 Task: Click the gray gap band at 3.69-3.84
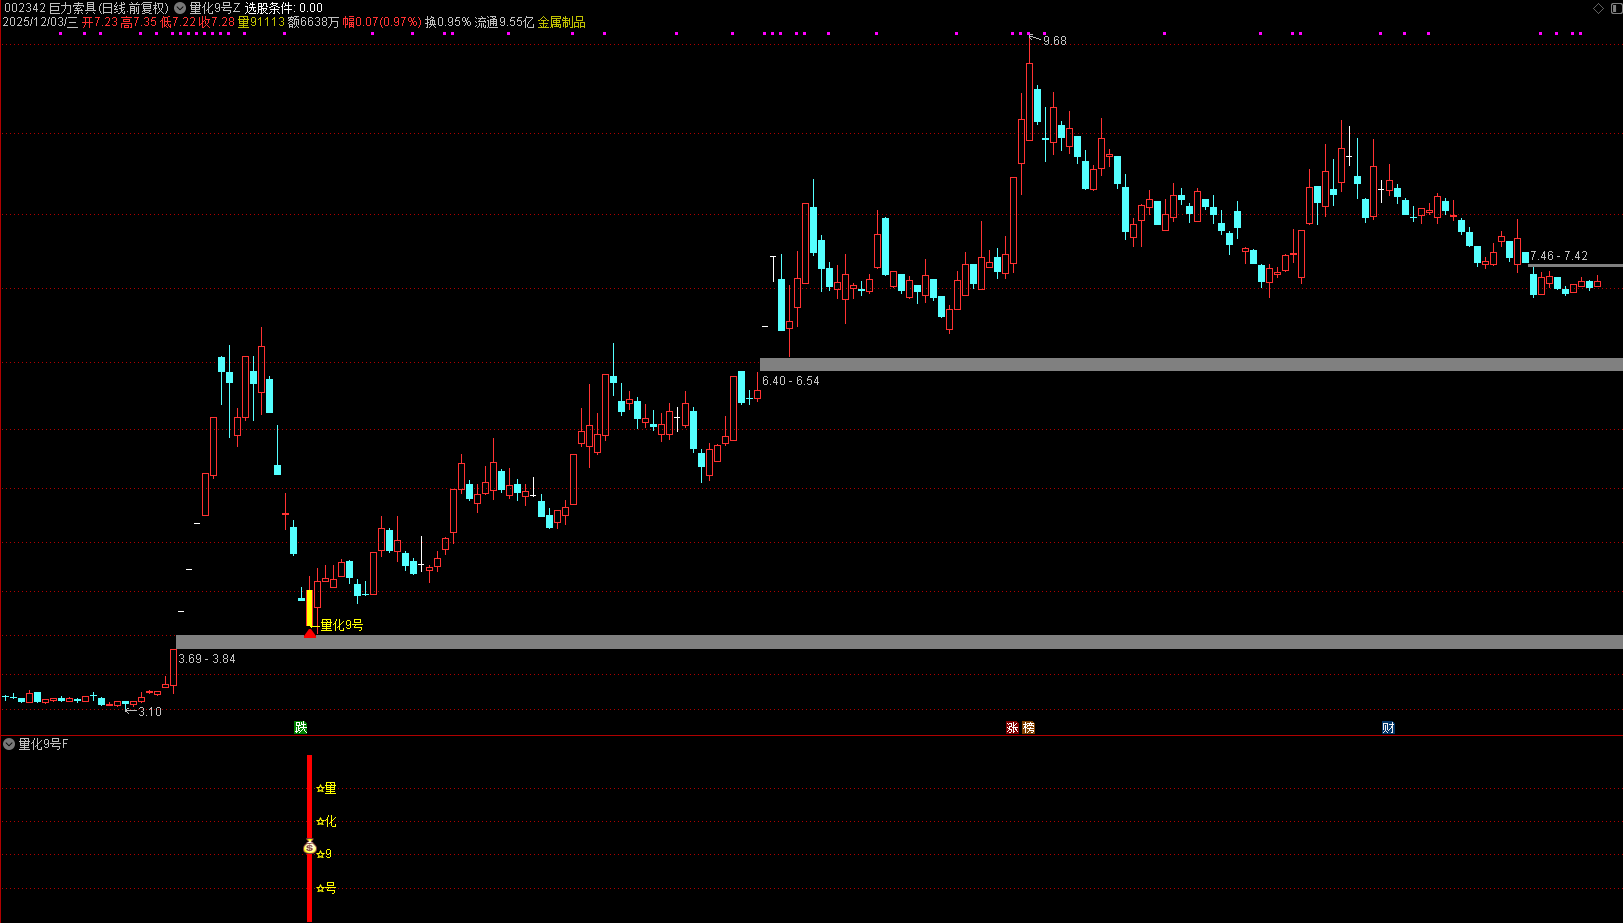point(899,642)
